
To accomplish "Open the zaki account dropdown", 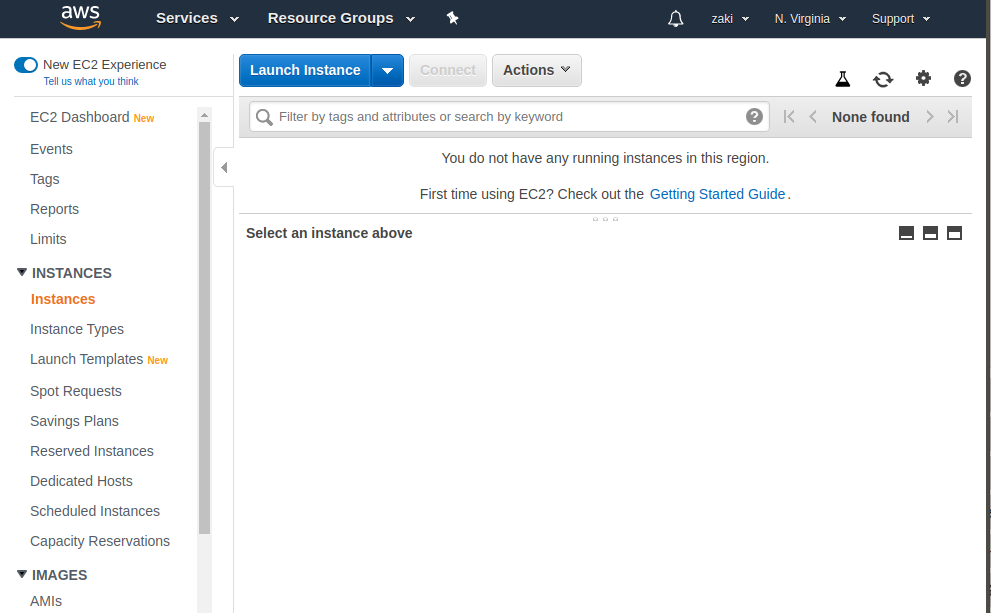I will pyautogui.click(x=730, y=19).
